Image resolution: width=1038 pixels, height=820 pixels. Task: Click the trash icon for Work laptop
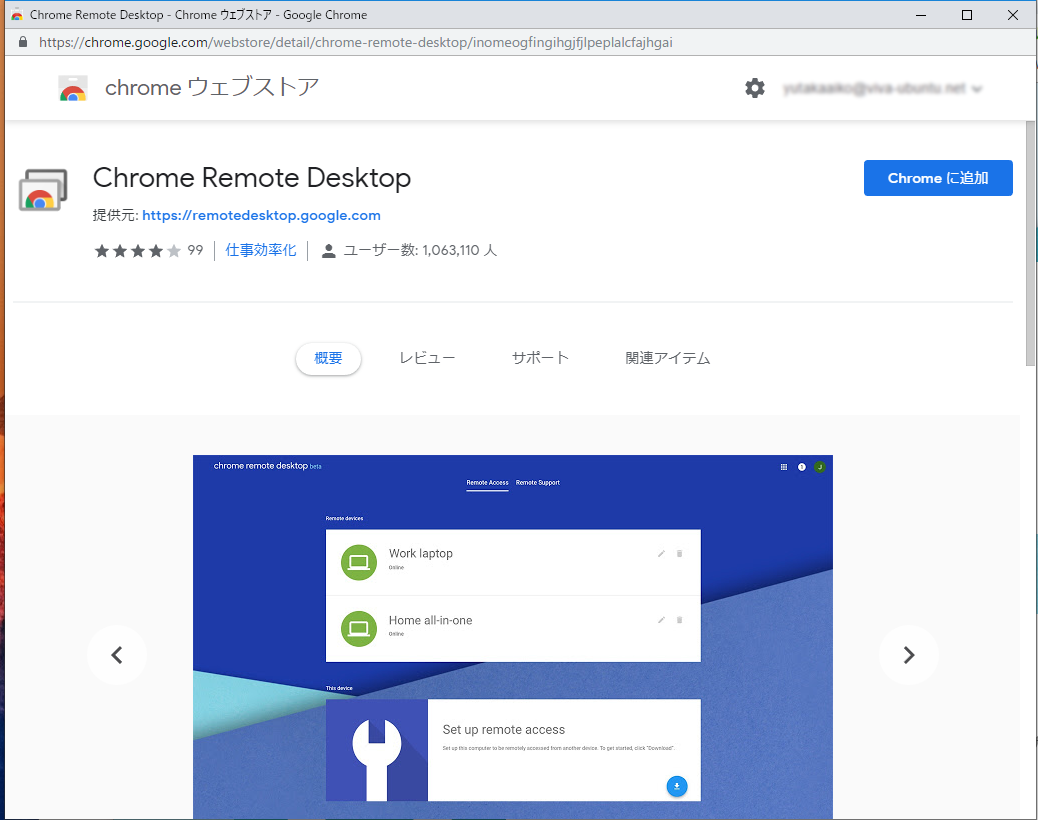pyautogui.click(x=679, y=553)
